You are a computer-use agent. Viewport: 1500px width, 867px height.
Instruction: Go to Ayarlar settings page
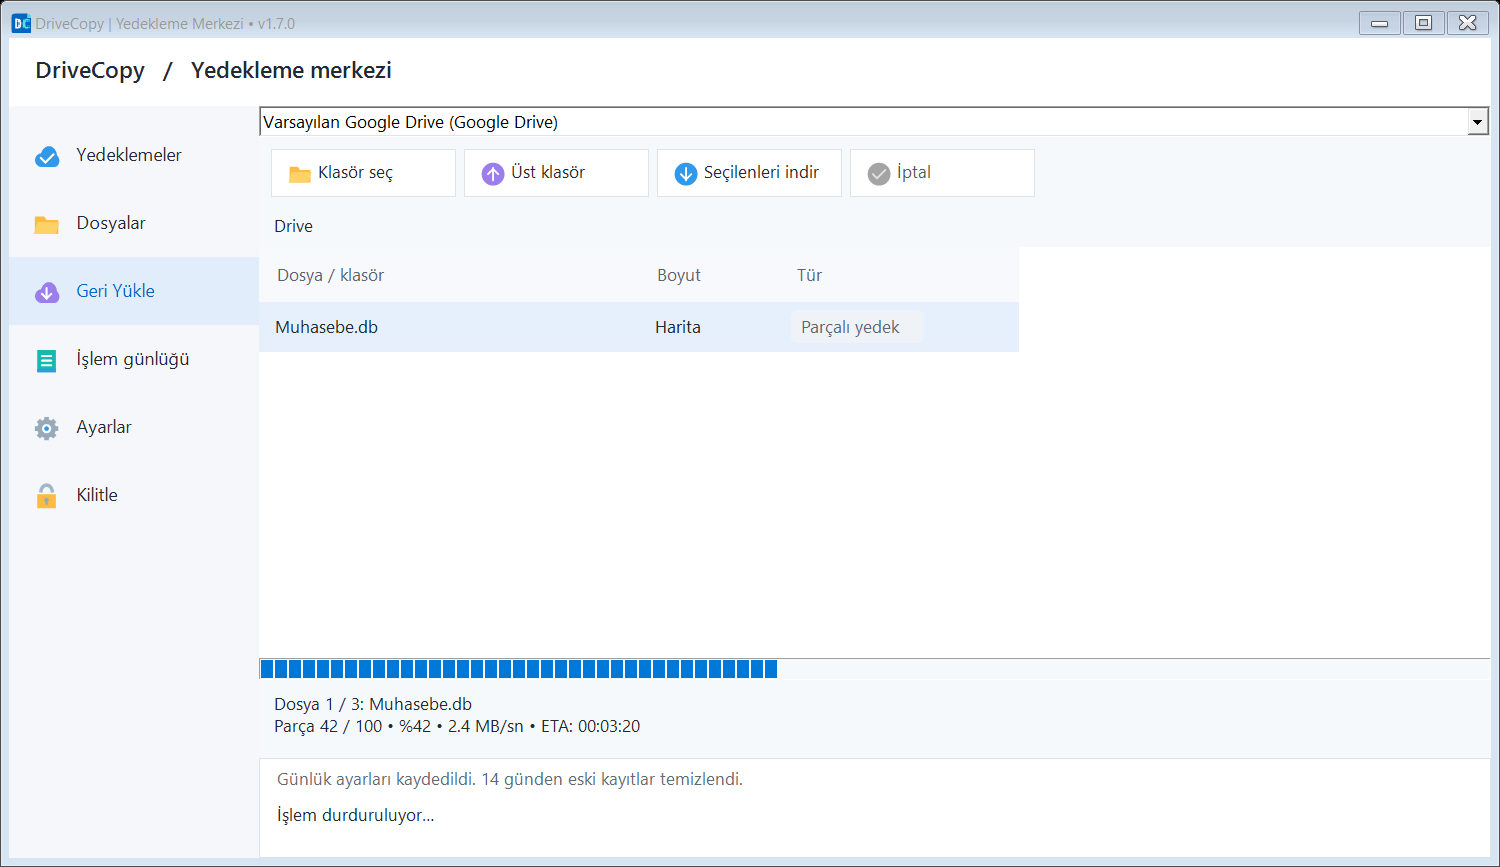[x=134, y=427]
